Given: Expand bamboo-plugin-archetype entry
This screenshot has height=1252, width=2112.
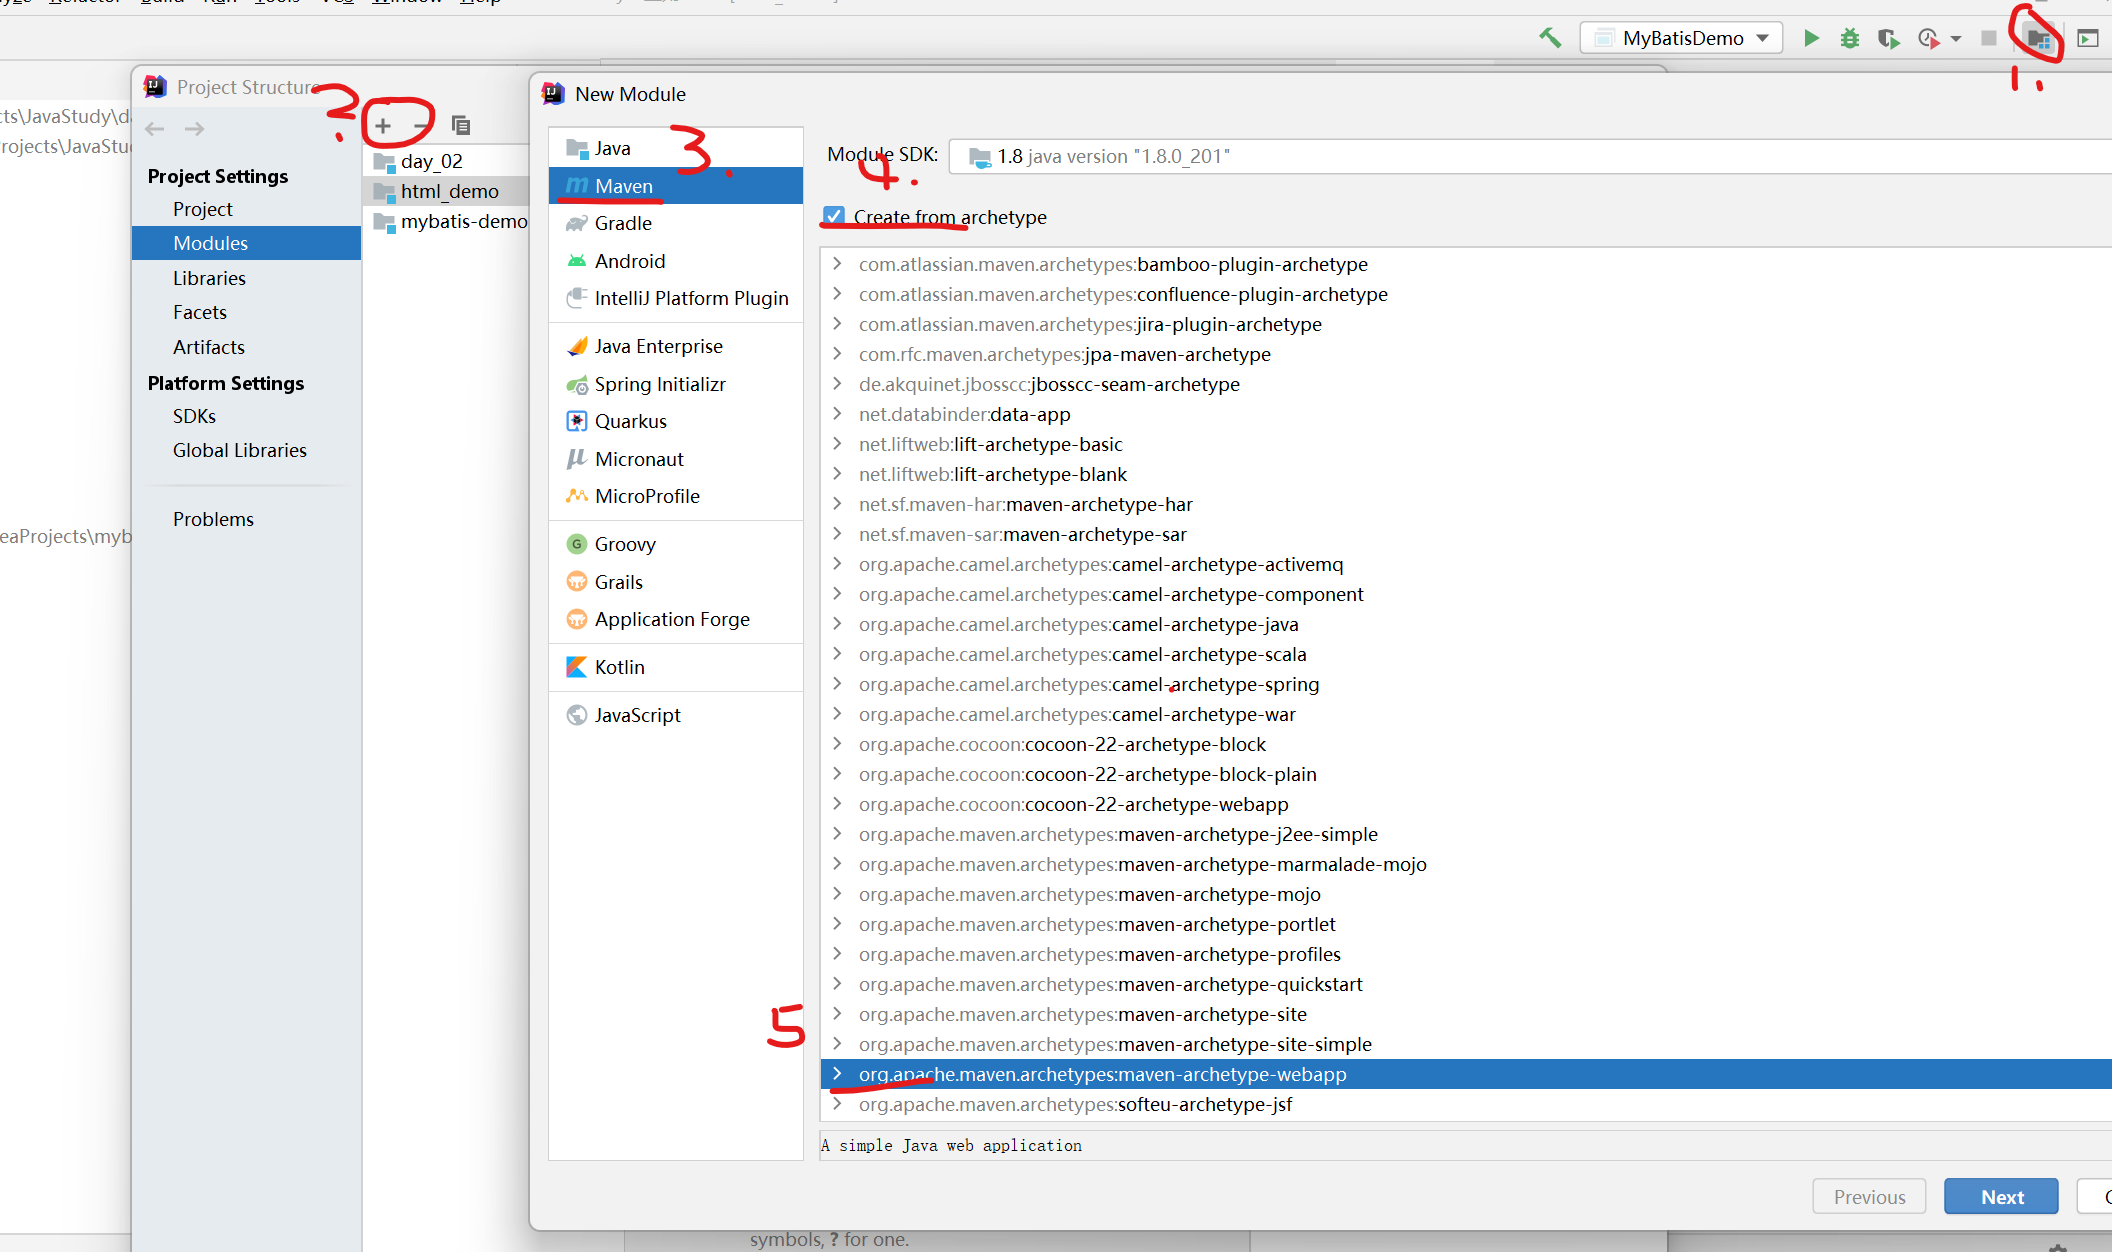Looking at the screenshot, I should tap(837, 264).
